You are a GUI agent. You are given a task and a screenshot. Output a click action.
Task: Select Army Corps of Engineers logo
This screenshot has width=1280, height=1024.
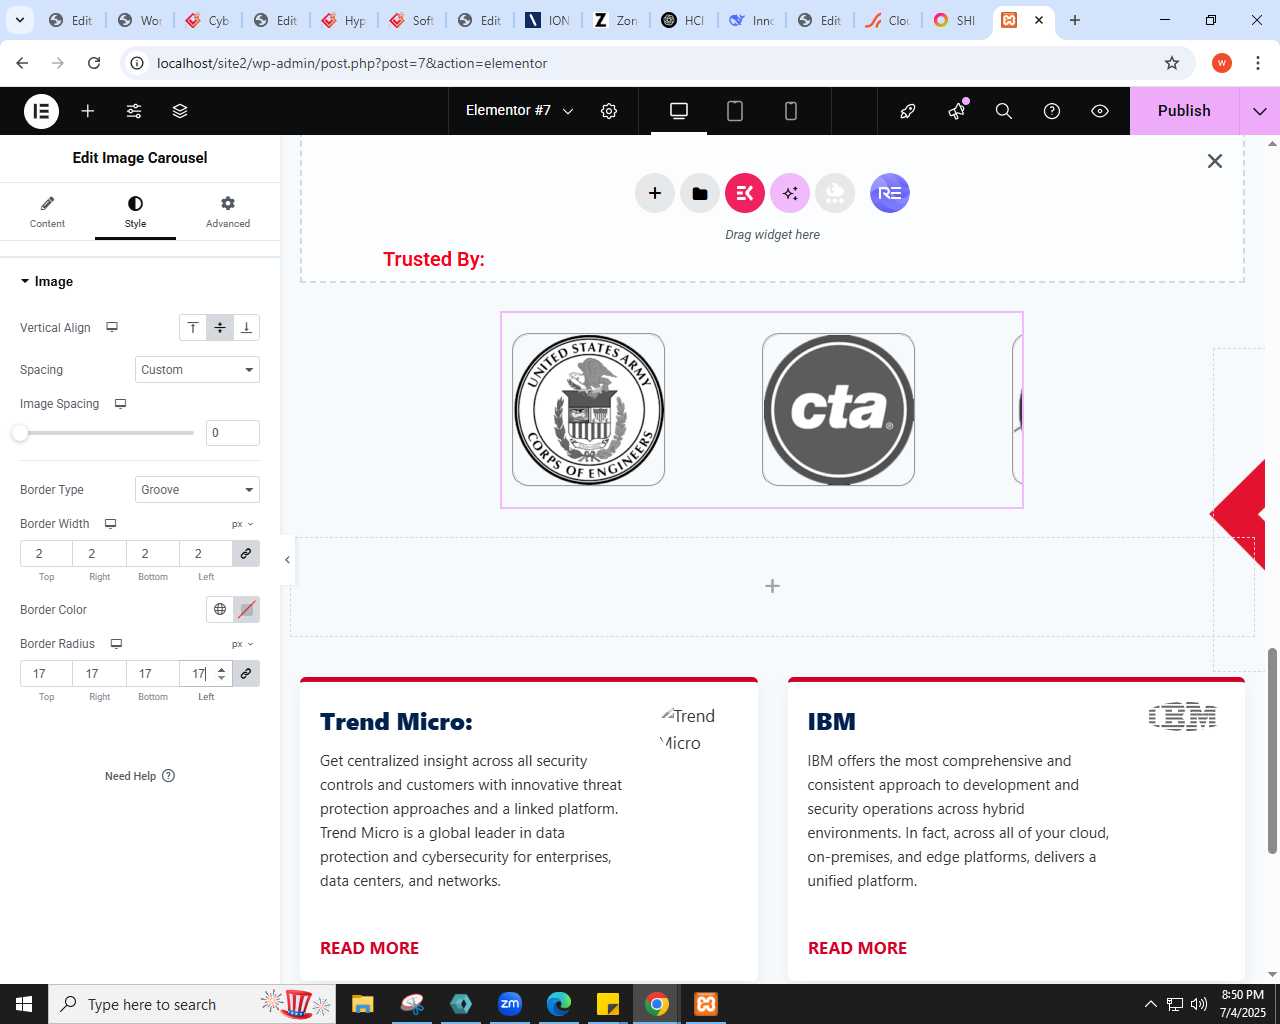[588, 410]
